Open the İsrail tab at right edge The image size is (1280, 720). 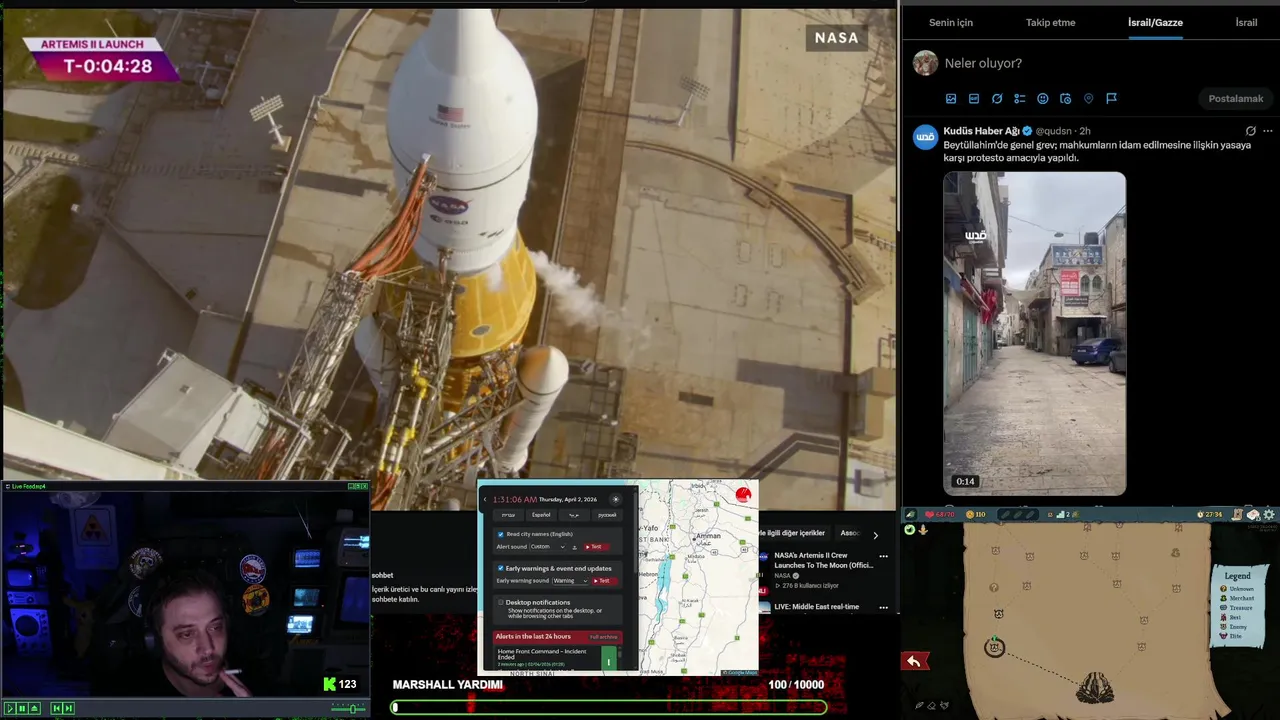[1246, 22]
